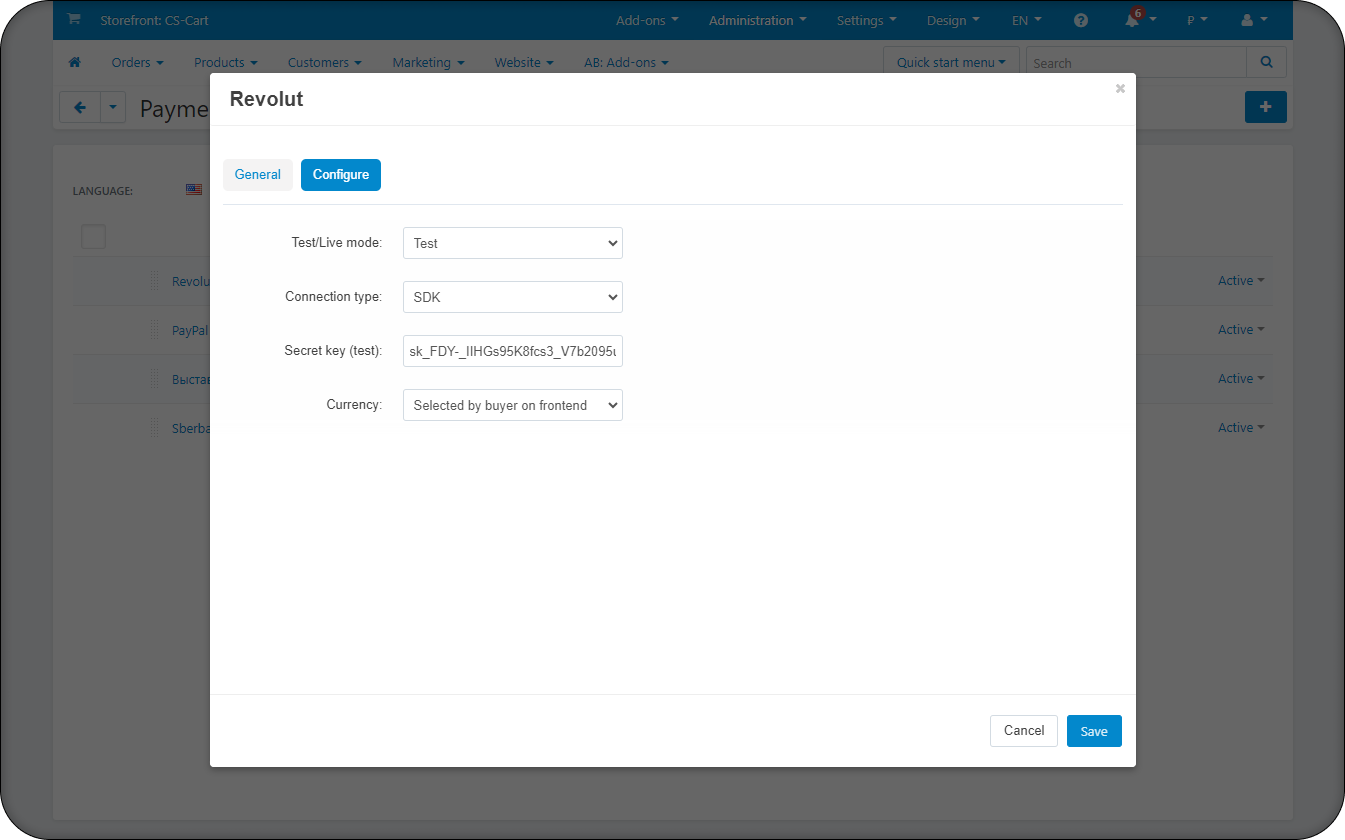This screenshot has height=840, width=1345.
Task: Open the Design menu
Action: (x=953, y=20)
